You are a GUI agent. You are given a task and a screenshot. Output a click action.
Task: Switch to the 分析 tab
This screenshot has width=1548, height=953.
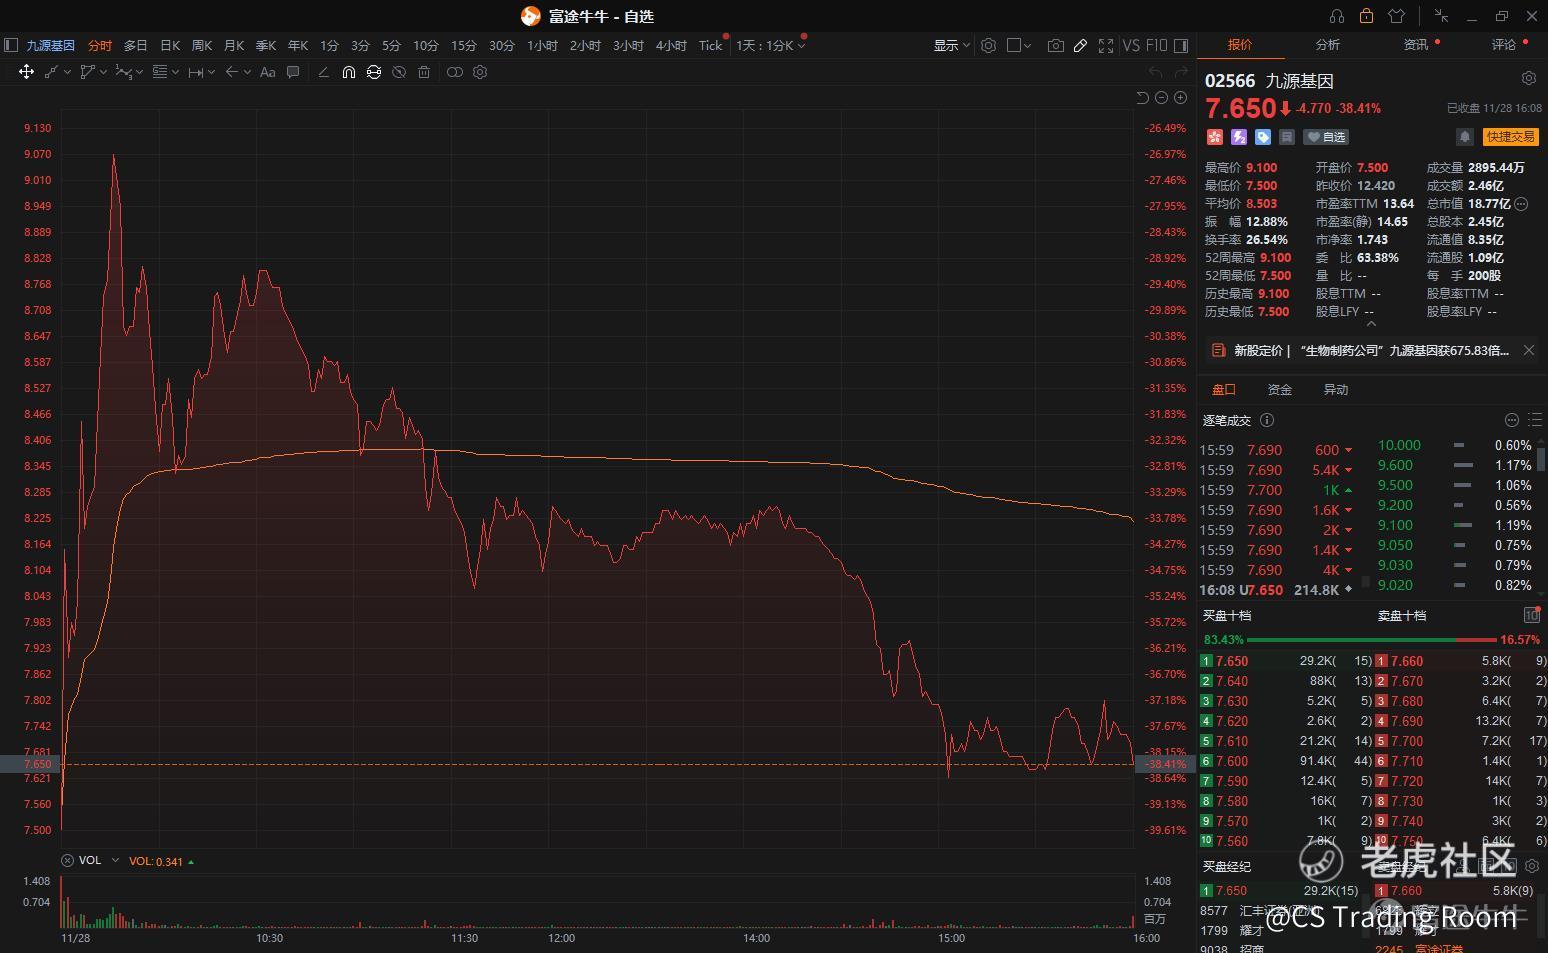click(1327, 45)
